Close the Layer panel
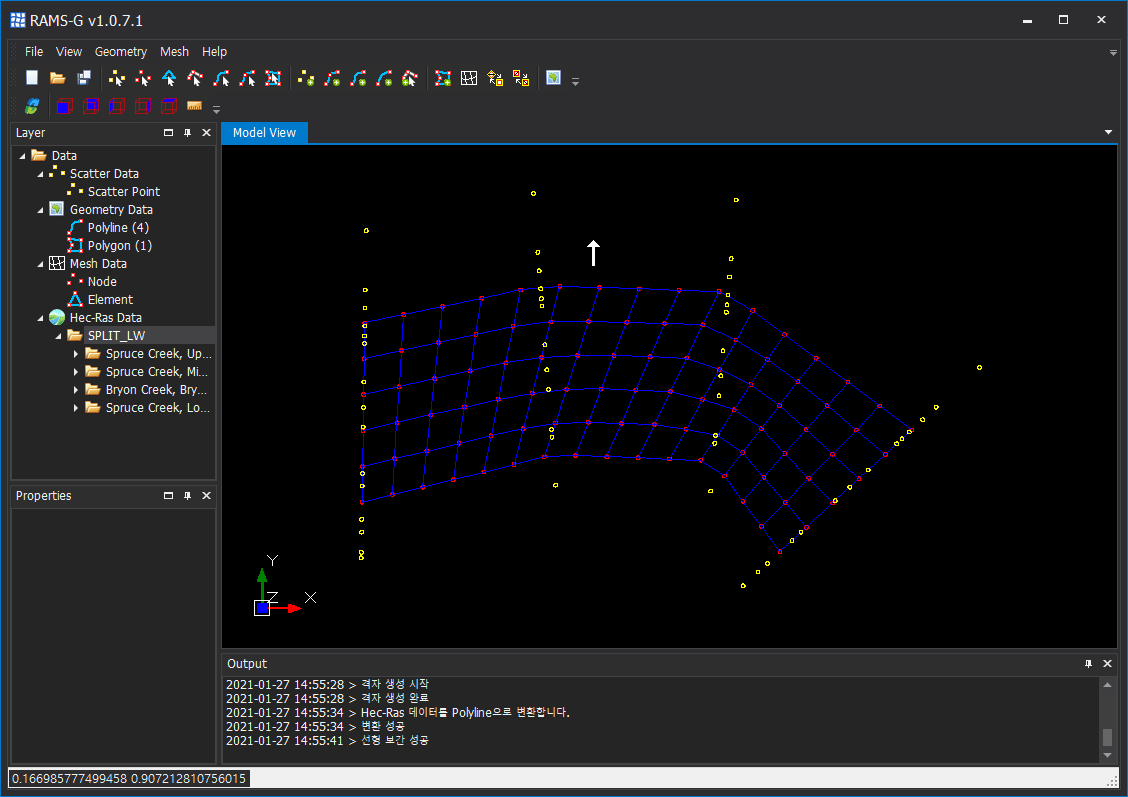Image resolution: width=1128 pixels, height=797 pixels. point(206,132)
